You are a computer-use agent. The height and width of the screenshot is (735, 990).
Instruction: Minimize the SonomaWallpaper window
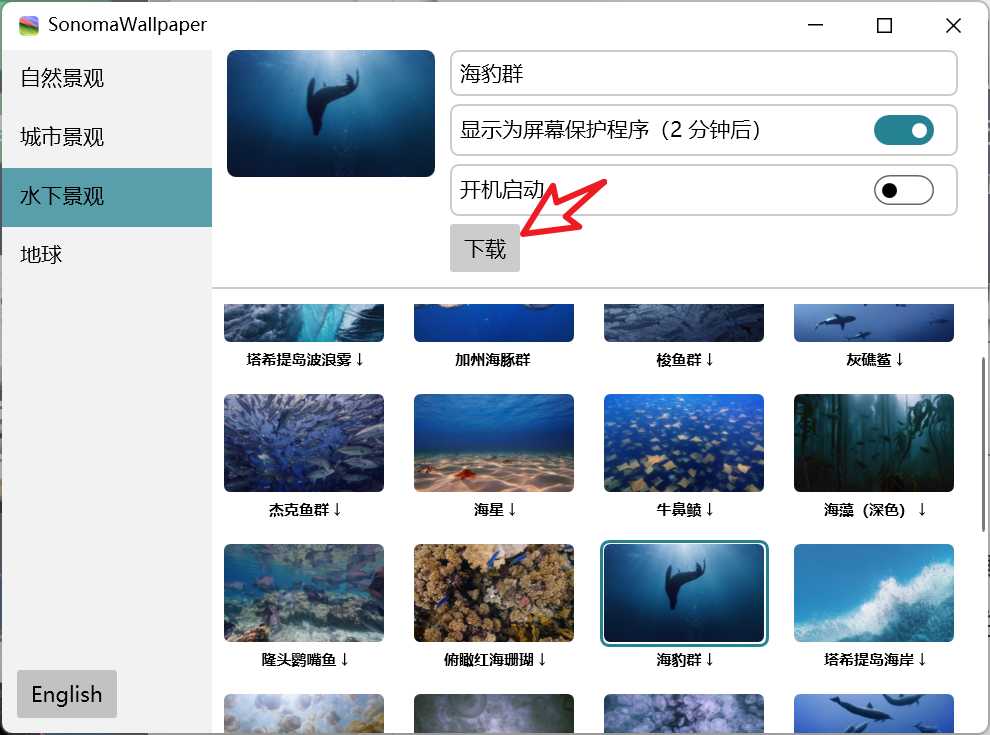point(815,25)
